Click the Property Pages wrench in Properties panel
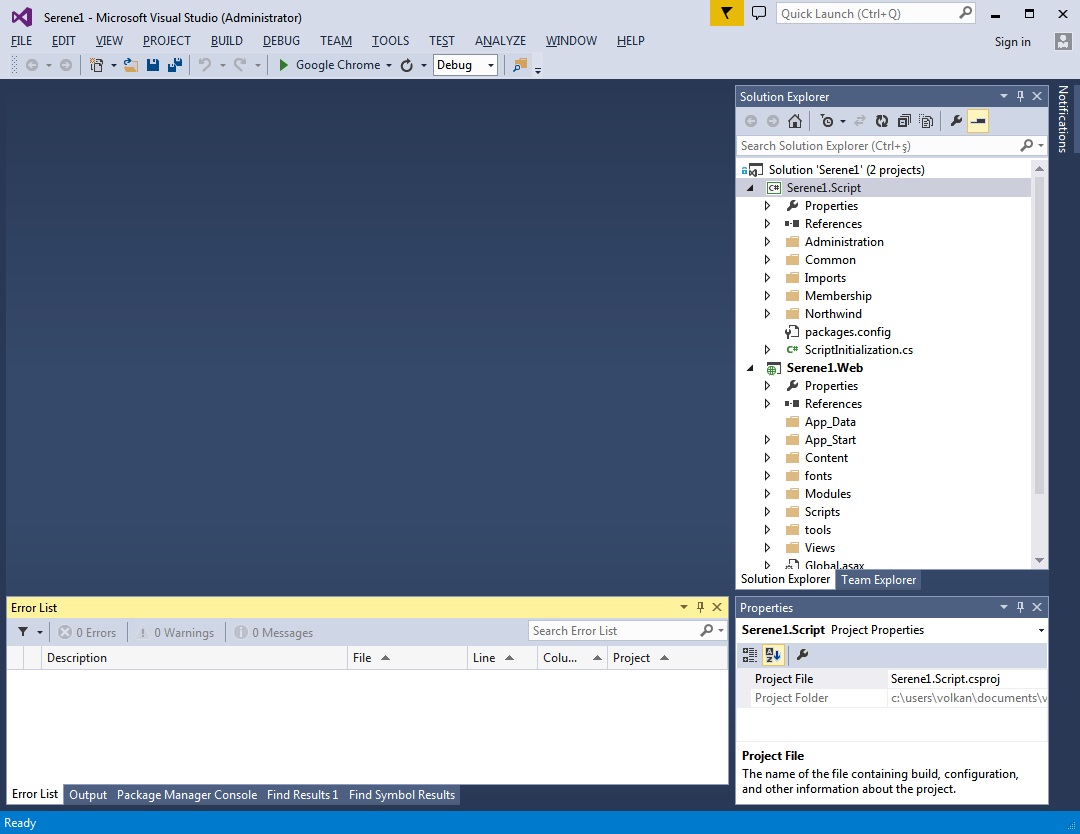This screenshot has width=1080, height=834. click(802, 654)
